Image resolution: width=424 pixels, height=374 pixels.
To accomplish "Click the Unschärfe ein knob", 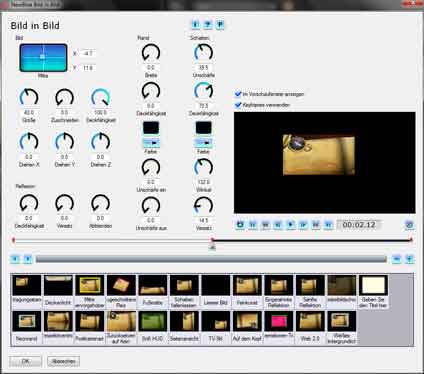I will click(x=151, y=167).
